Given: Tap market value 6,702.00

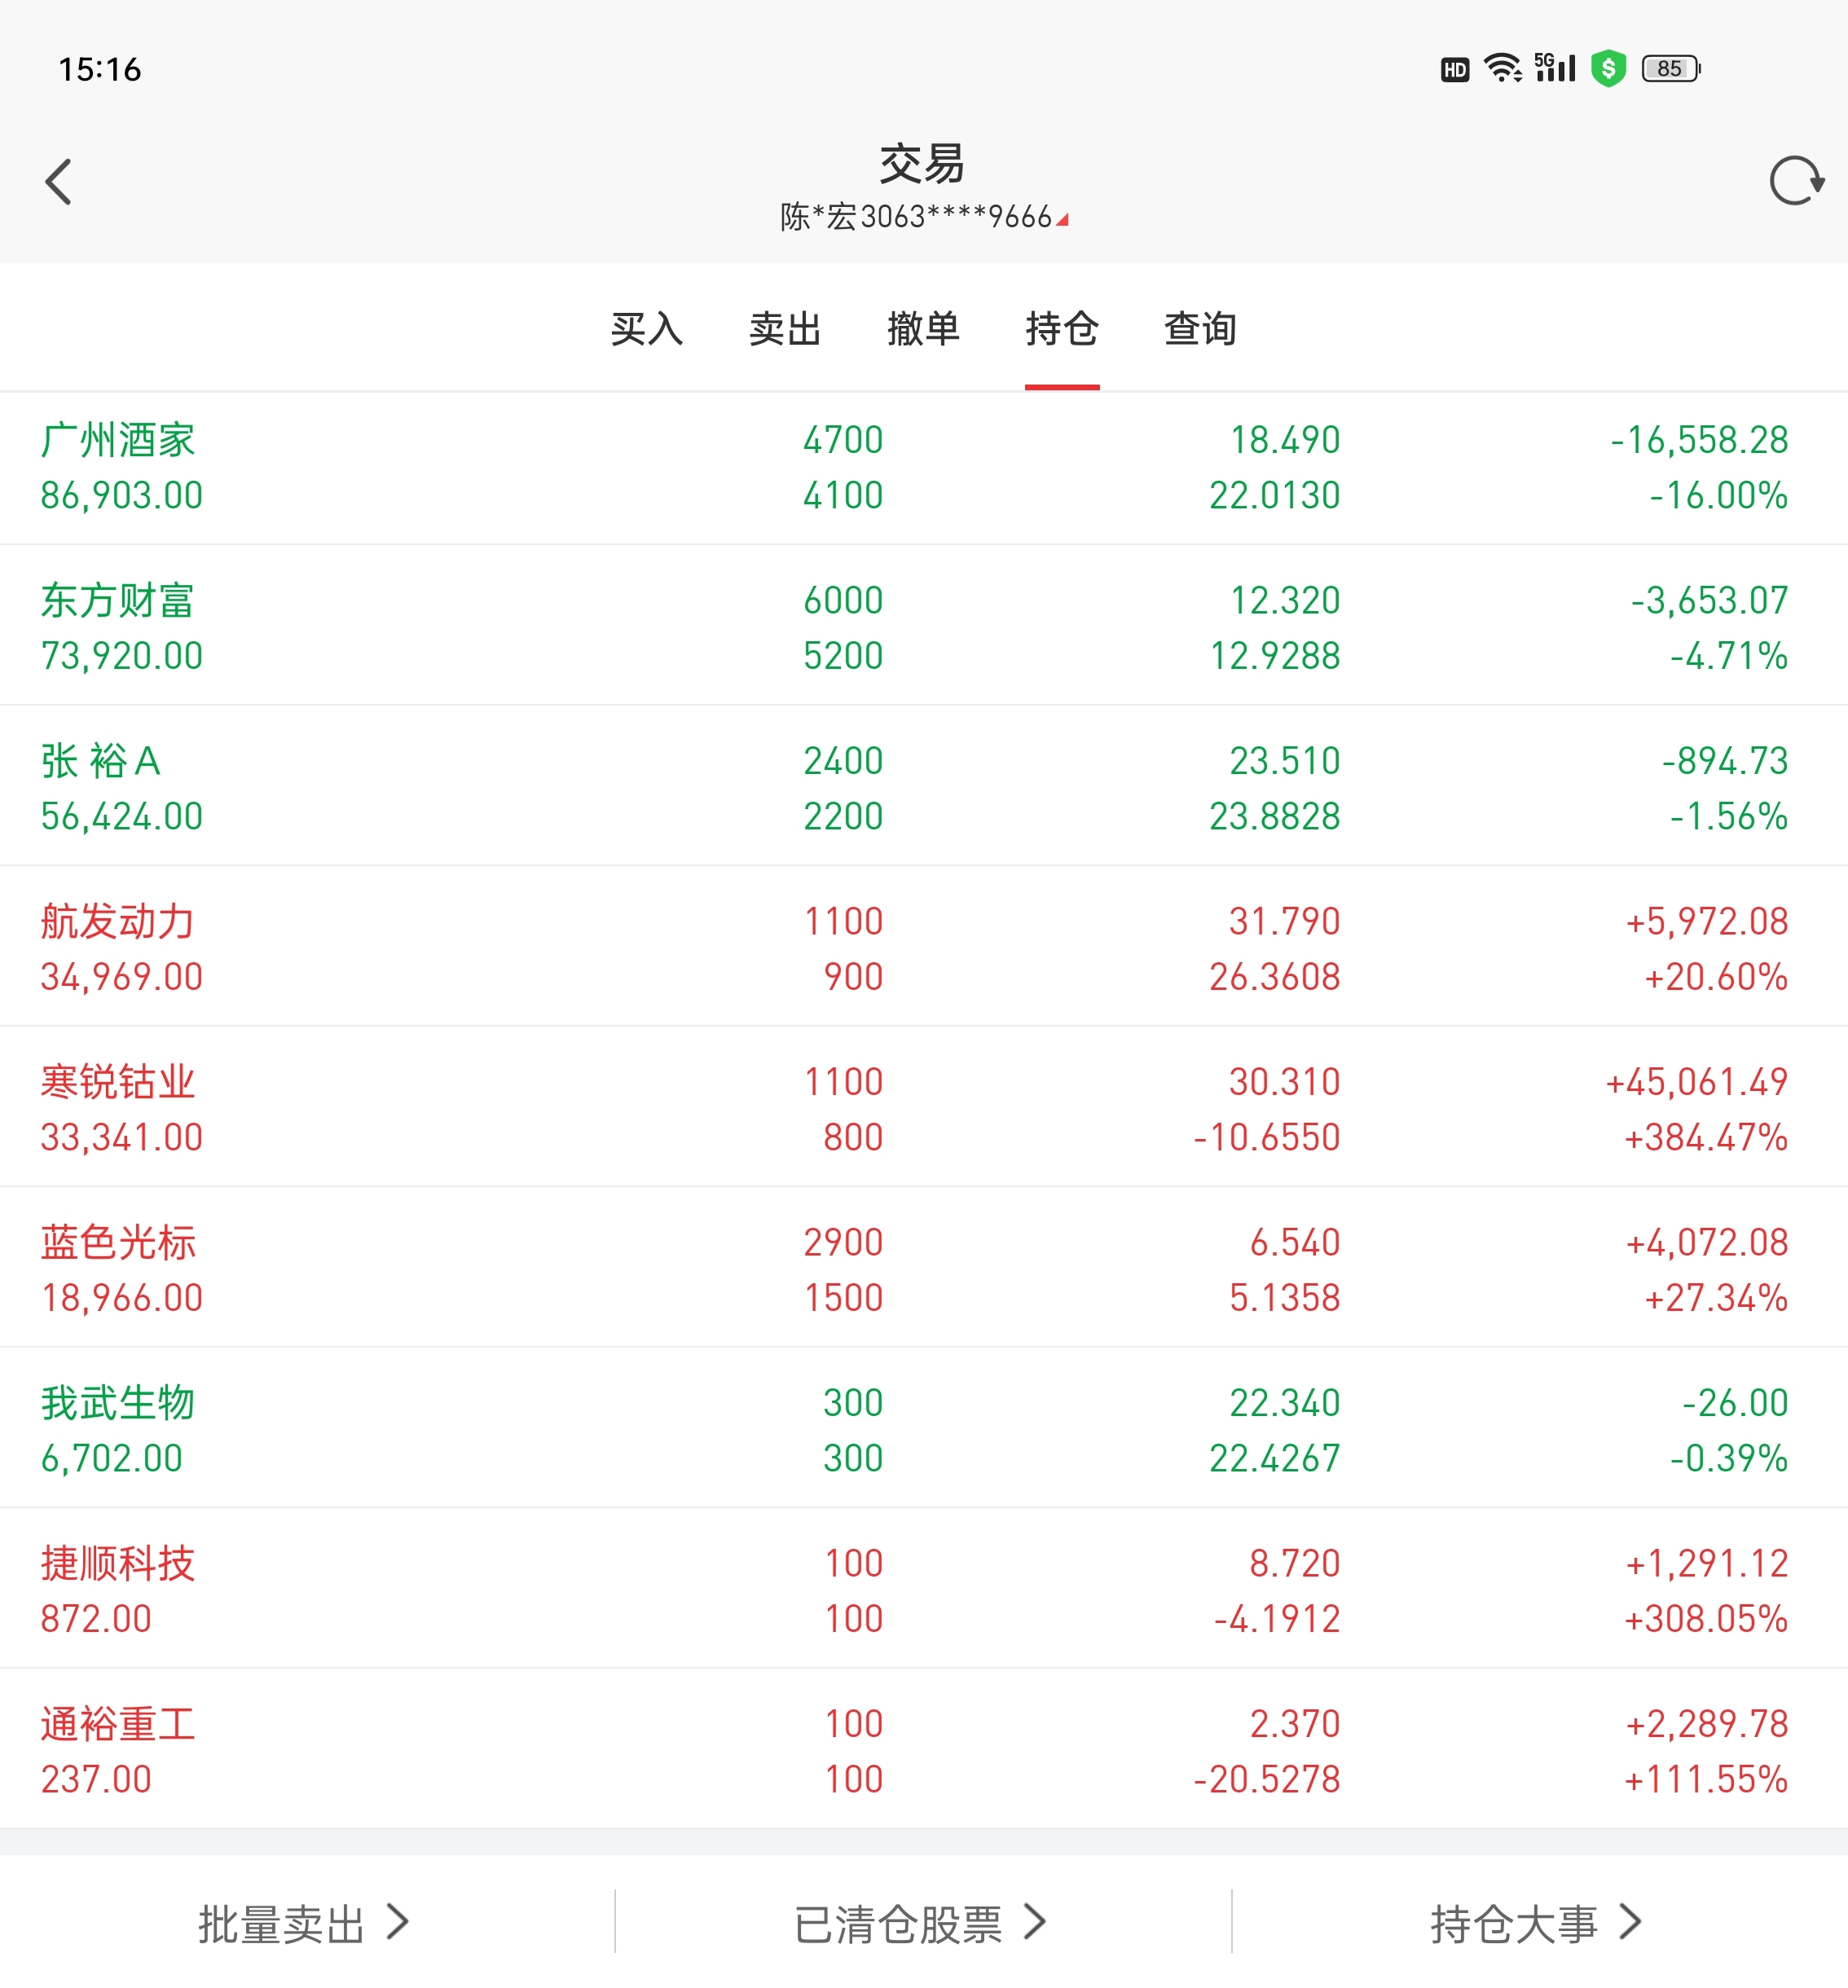Looking at the screenshot, I should pyautogui.click(x=112, y=1459).
